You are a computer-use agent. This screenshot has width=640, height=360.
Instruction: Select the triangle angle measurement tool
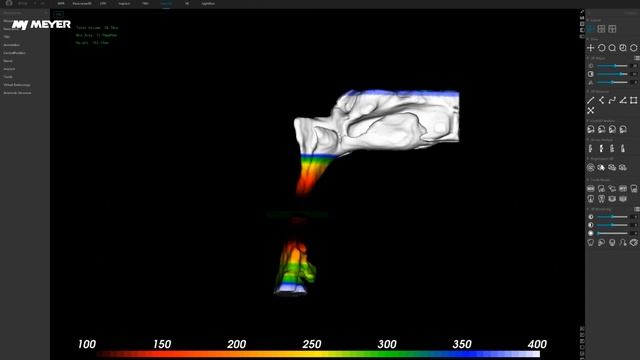pos(623,100)
